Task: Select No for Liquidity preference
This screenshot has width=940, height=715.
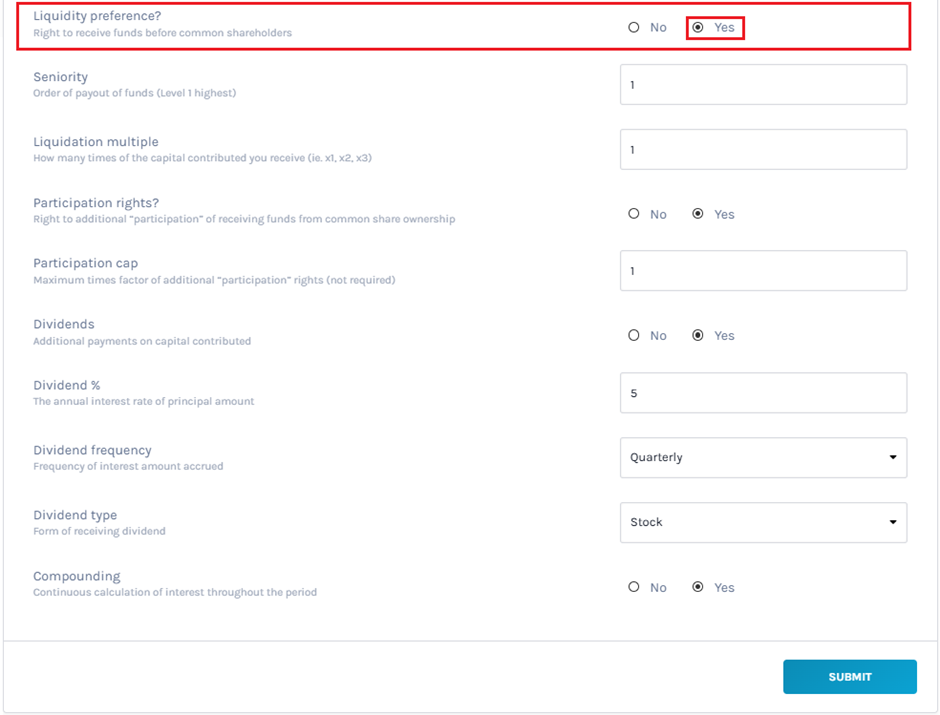Action: point(634,27)
